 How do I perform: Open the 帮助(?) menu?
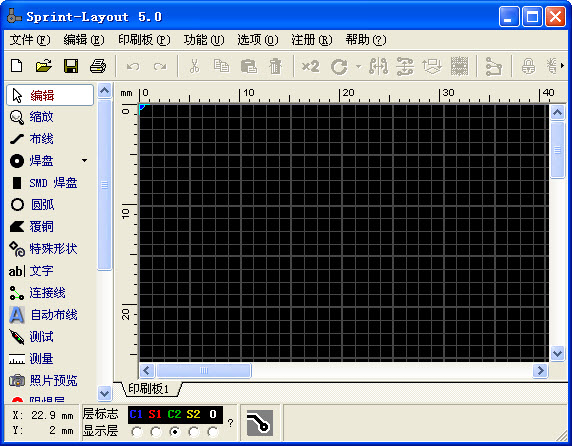[x=366, y=40]
